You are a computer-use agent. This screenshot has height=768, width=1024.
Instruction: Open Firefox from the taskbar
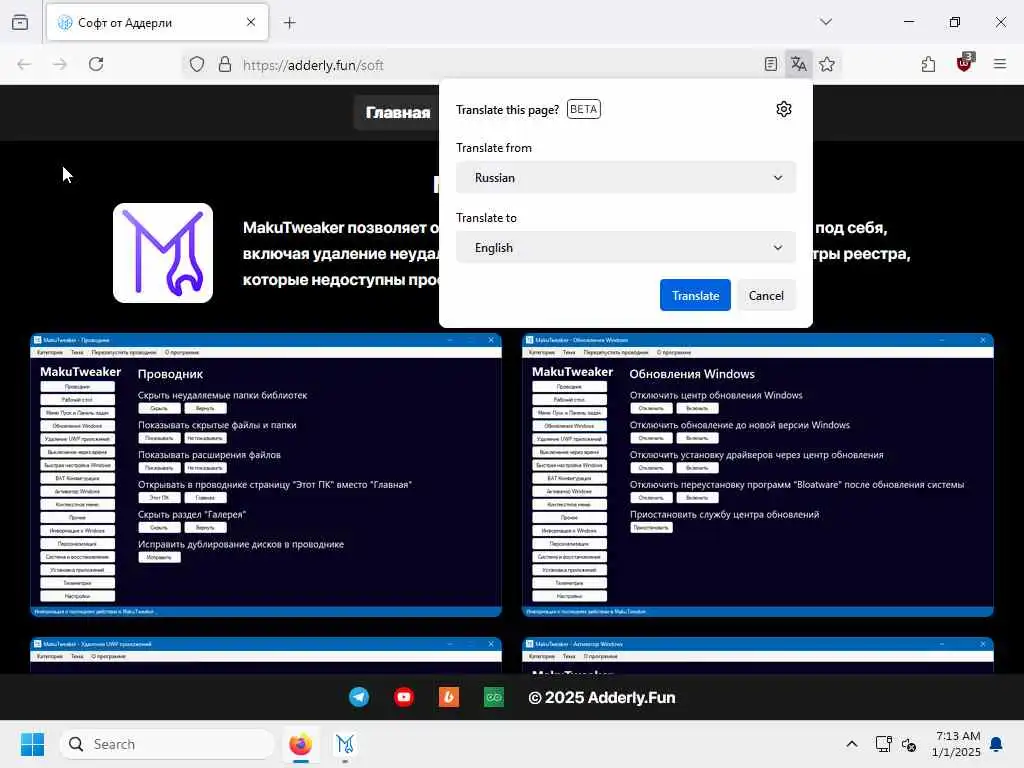click(300, 744)
